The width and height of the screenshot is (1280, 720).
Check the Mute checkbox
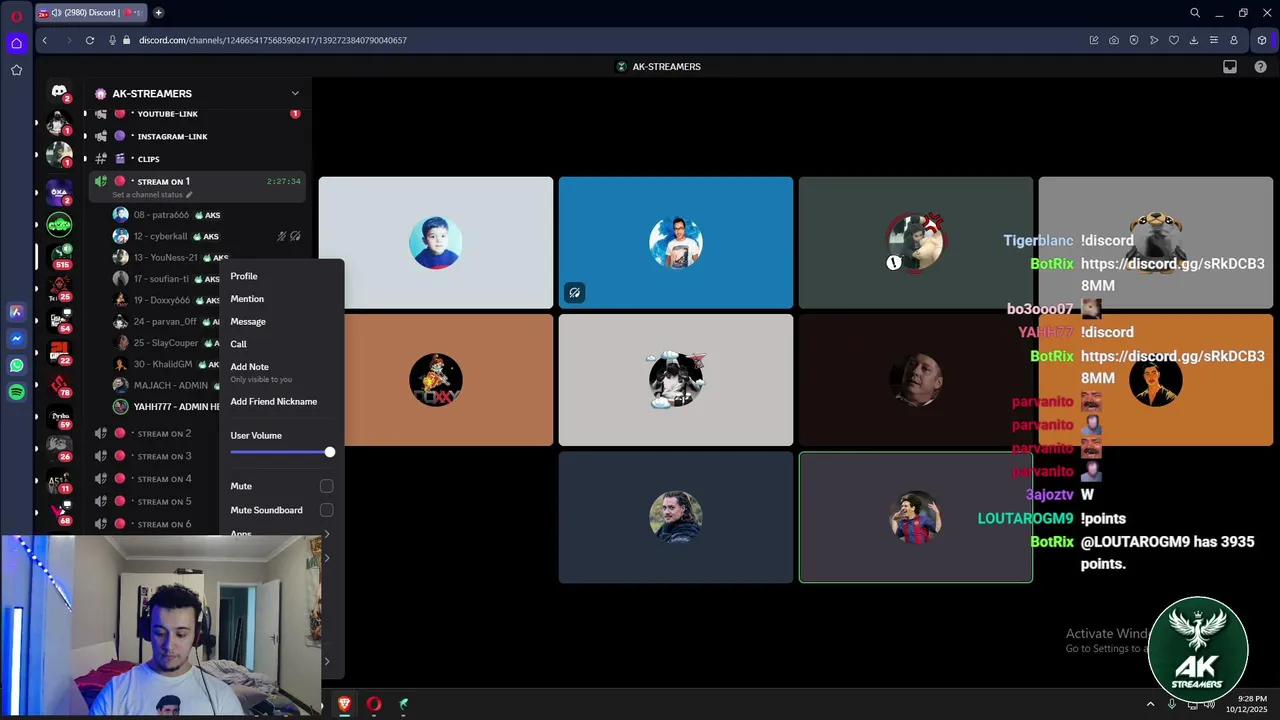[326, 486]
